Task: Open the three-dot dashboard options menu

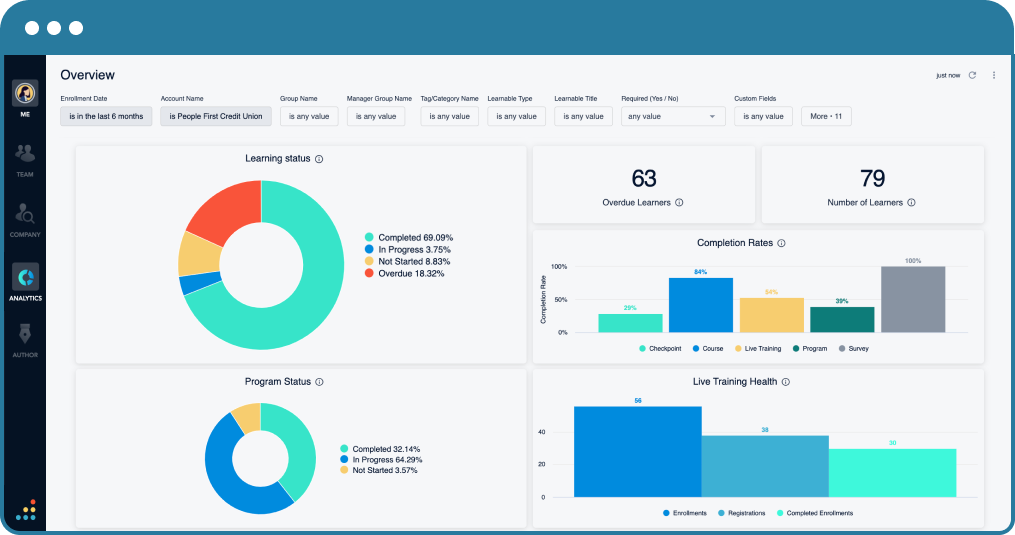Action: point(993,75)
